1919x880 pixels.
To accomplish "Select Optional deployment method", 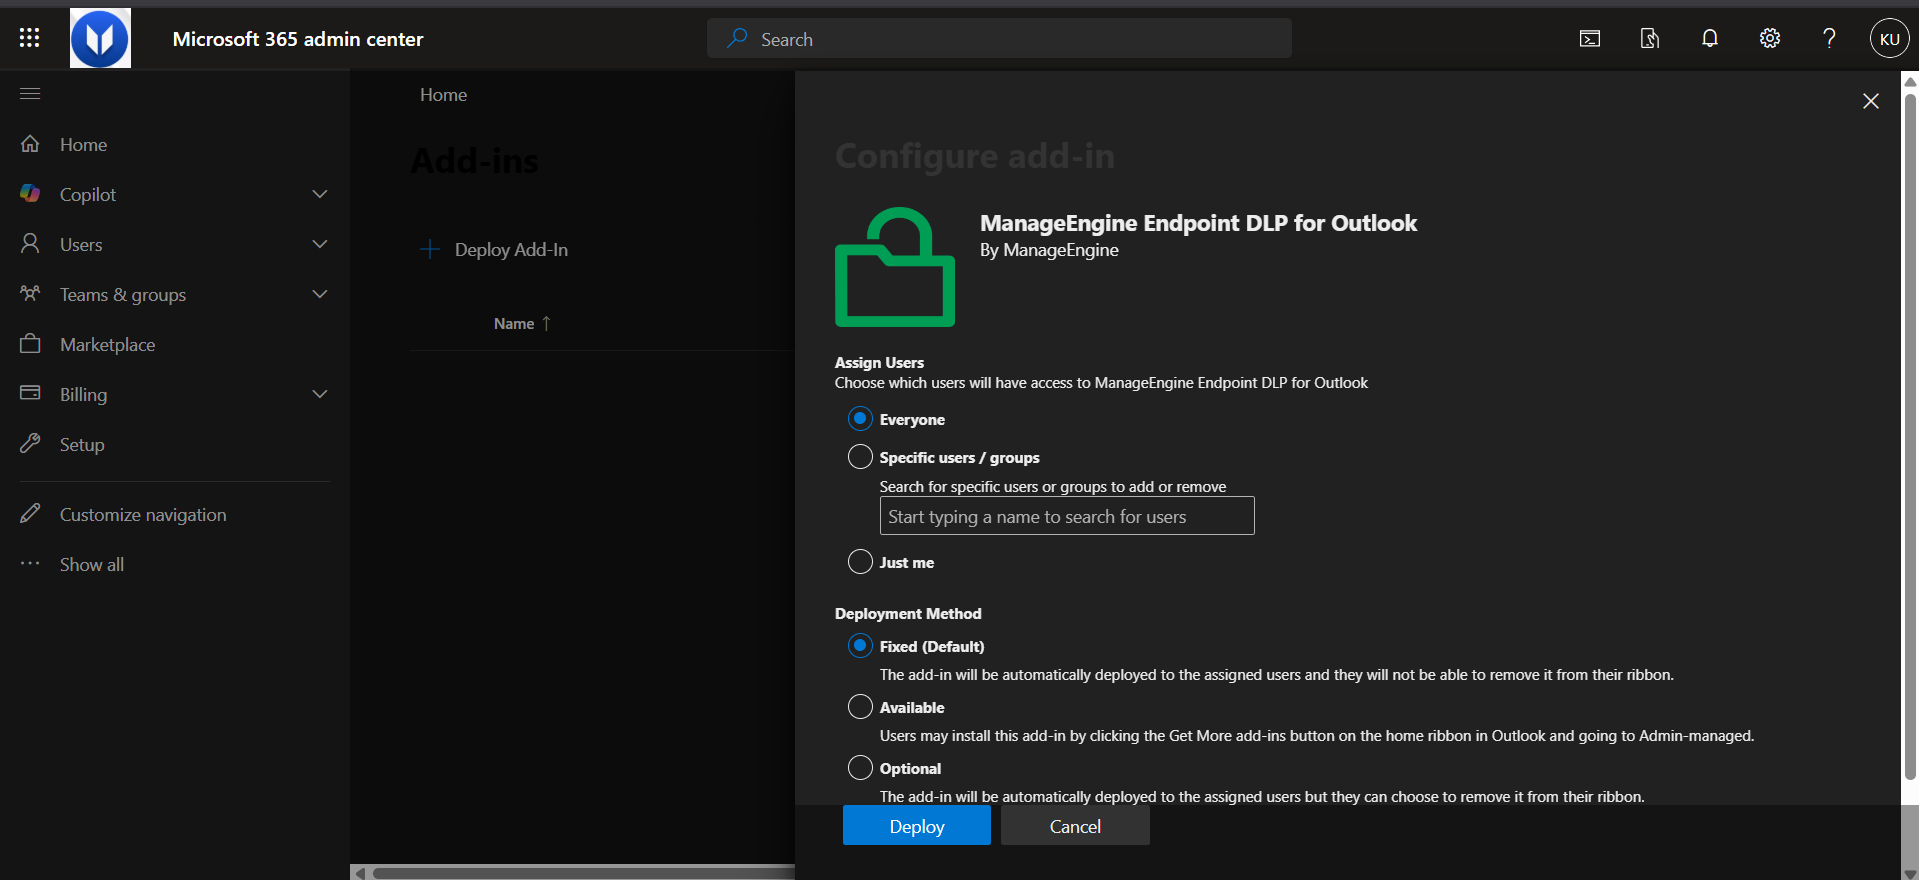I will [x=860, y=768].
